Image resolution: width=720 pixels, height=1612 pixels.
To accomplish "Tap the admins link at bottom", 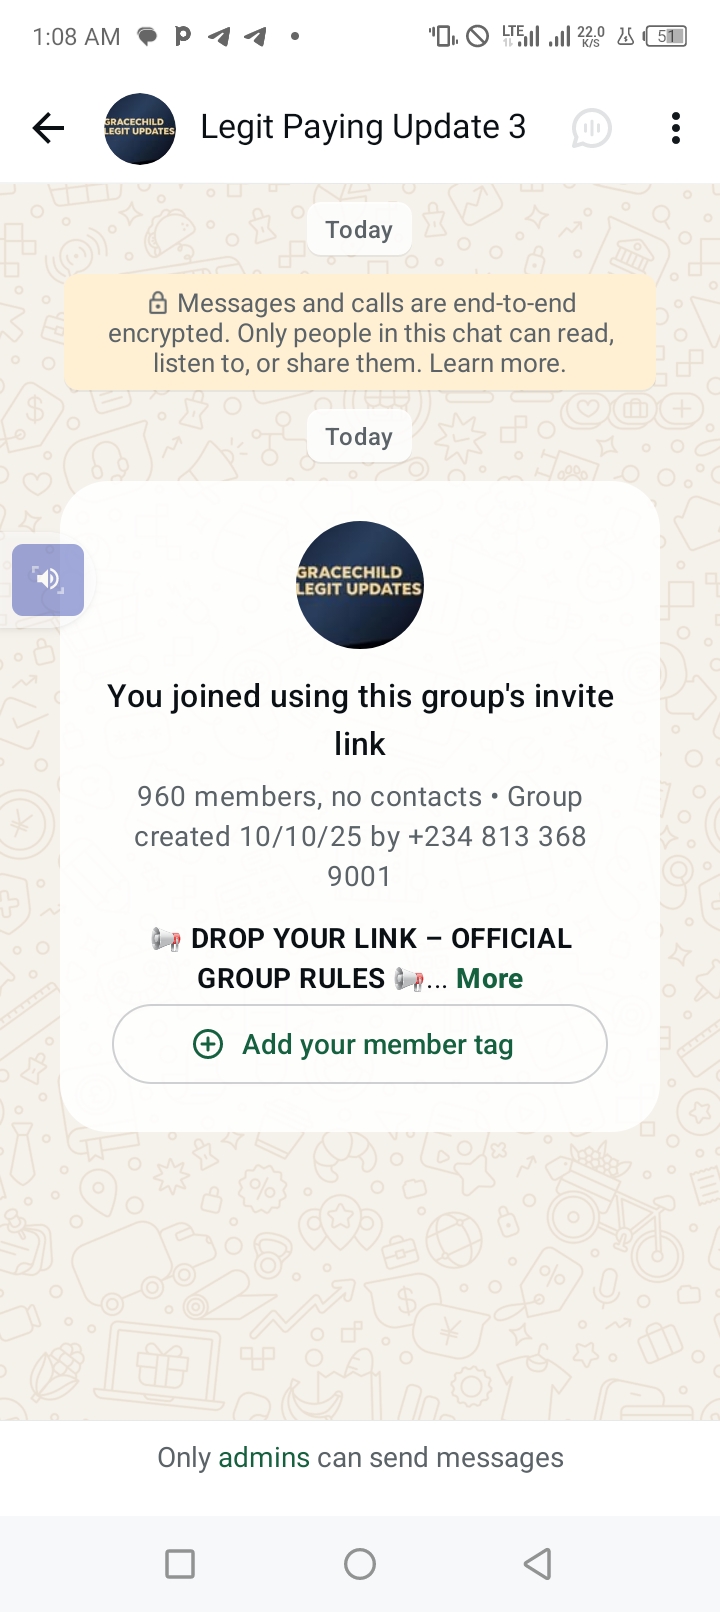I will (x=264, y=1458).
